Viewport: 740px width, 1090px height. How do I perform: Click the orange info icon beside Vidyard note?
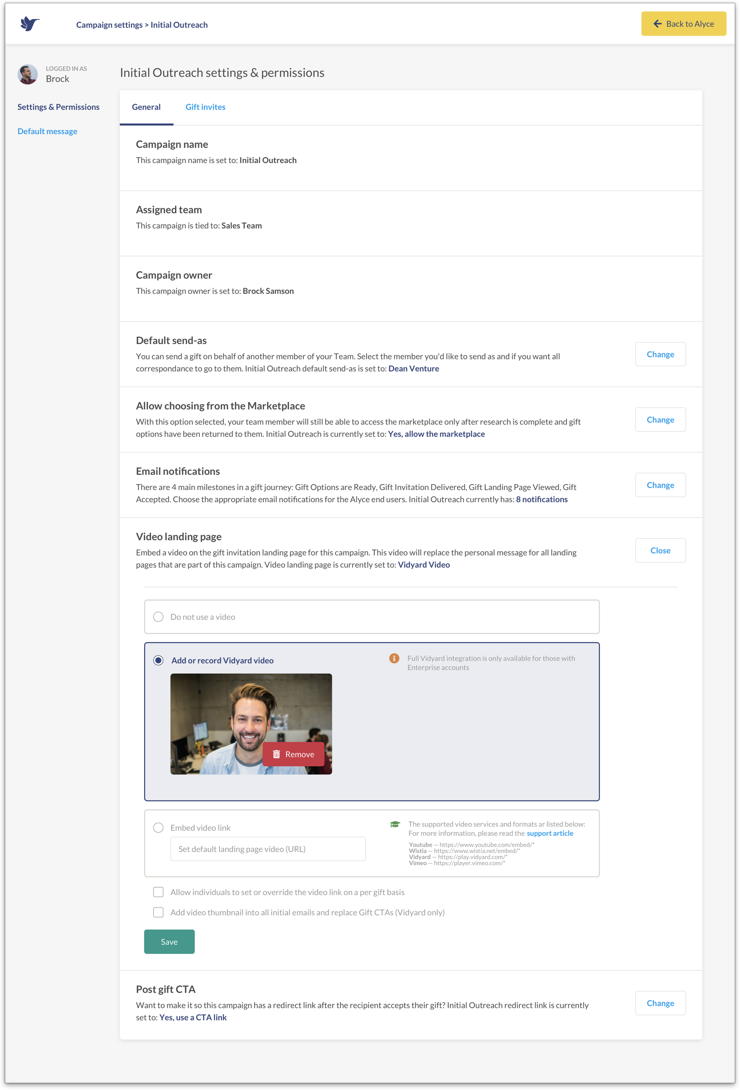click(x=394, y=658)
